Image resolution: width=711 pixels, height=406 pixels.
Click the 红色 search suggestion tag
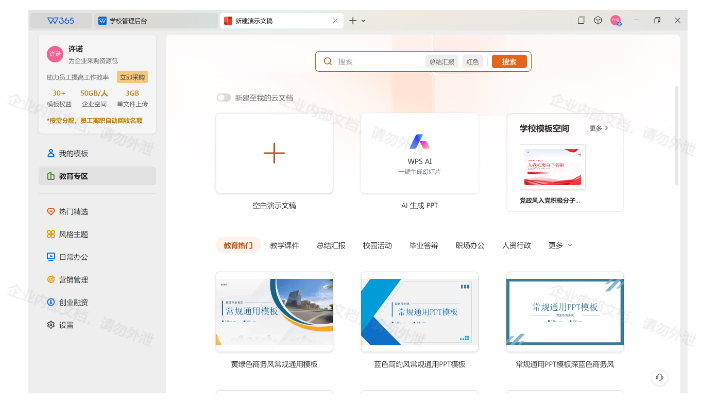click(473, 62)
